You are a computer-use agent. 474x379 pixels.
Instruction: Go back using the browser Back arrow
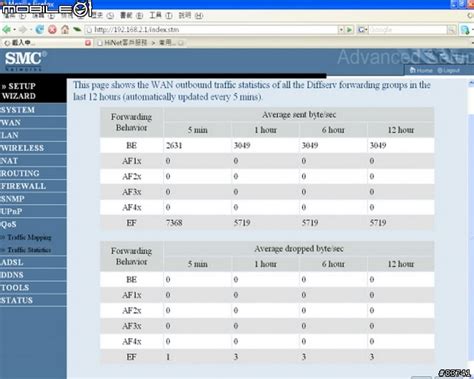coord(6,30)
